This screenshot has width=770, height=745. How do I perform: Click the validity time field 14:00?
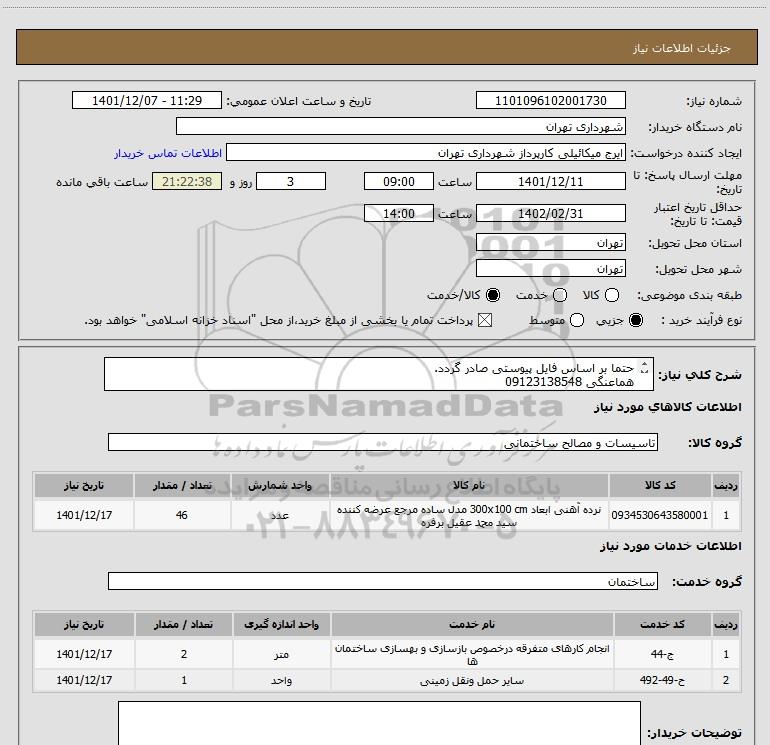pyautogui.click(x=399, y=213)
